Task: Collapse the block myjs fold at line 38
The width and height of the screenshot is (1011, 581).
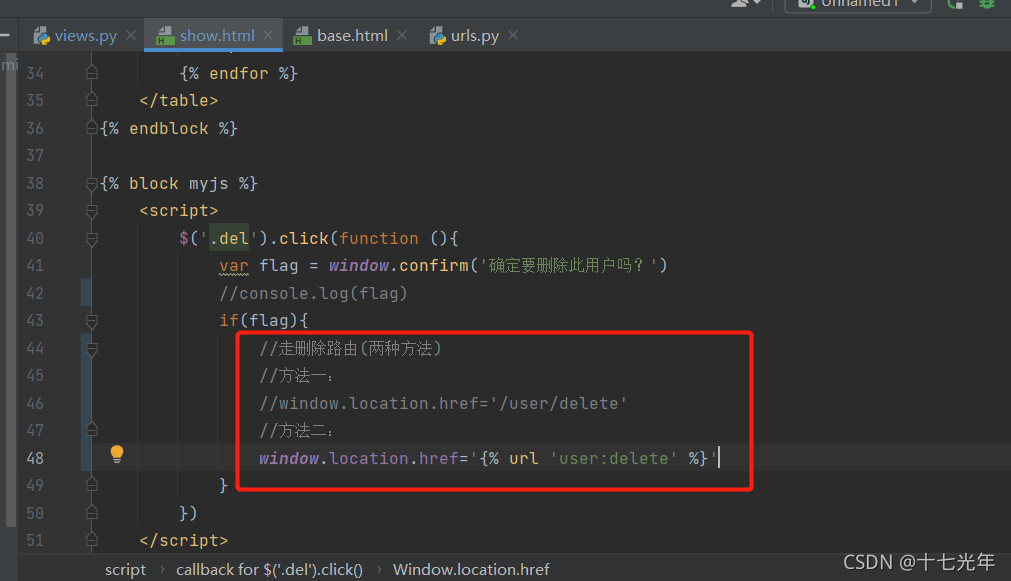Action: click(92, 184)
